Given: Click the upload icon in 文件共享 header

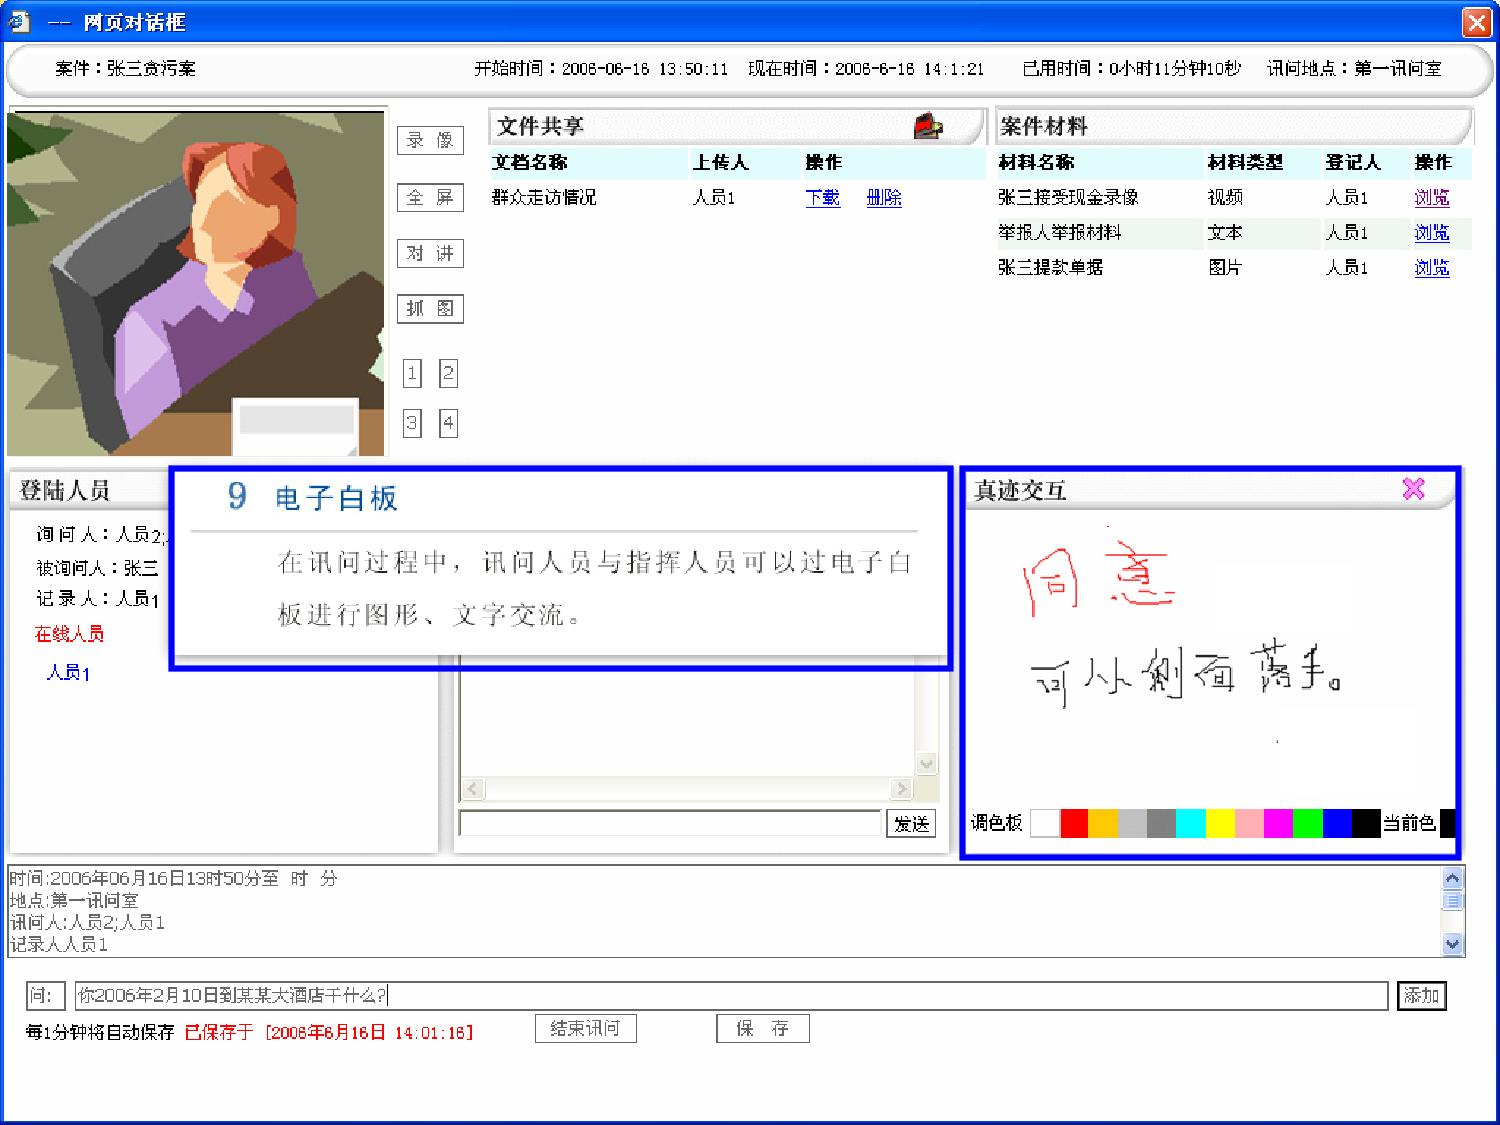Looking at the screenshot, I should 928,126.
